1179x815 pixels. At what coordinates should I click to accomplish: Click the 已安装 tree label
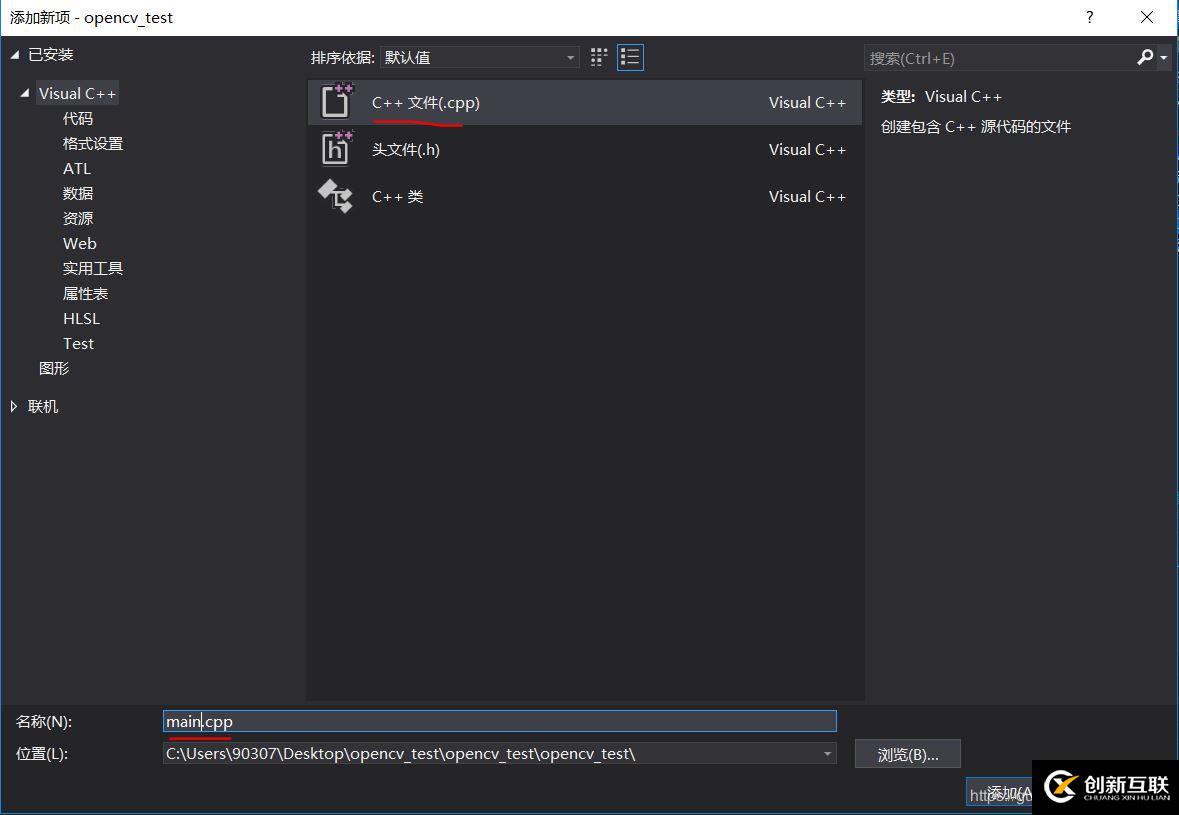50,54
